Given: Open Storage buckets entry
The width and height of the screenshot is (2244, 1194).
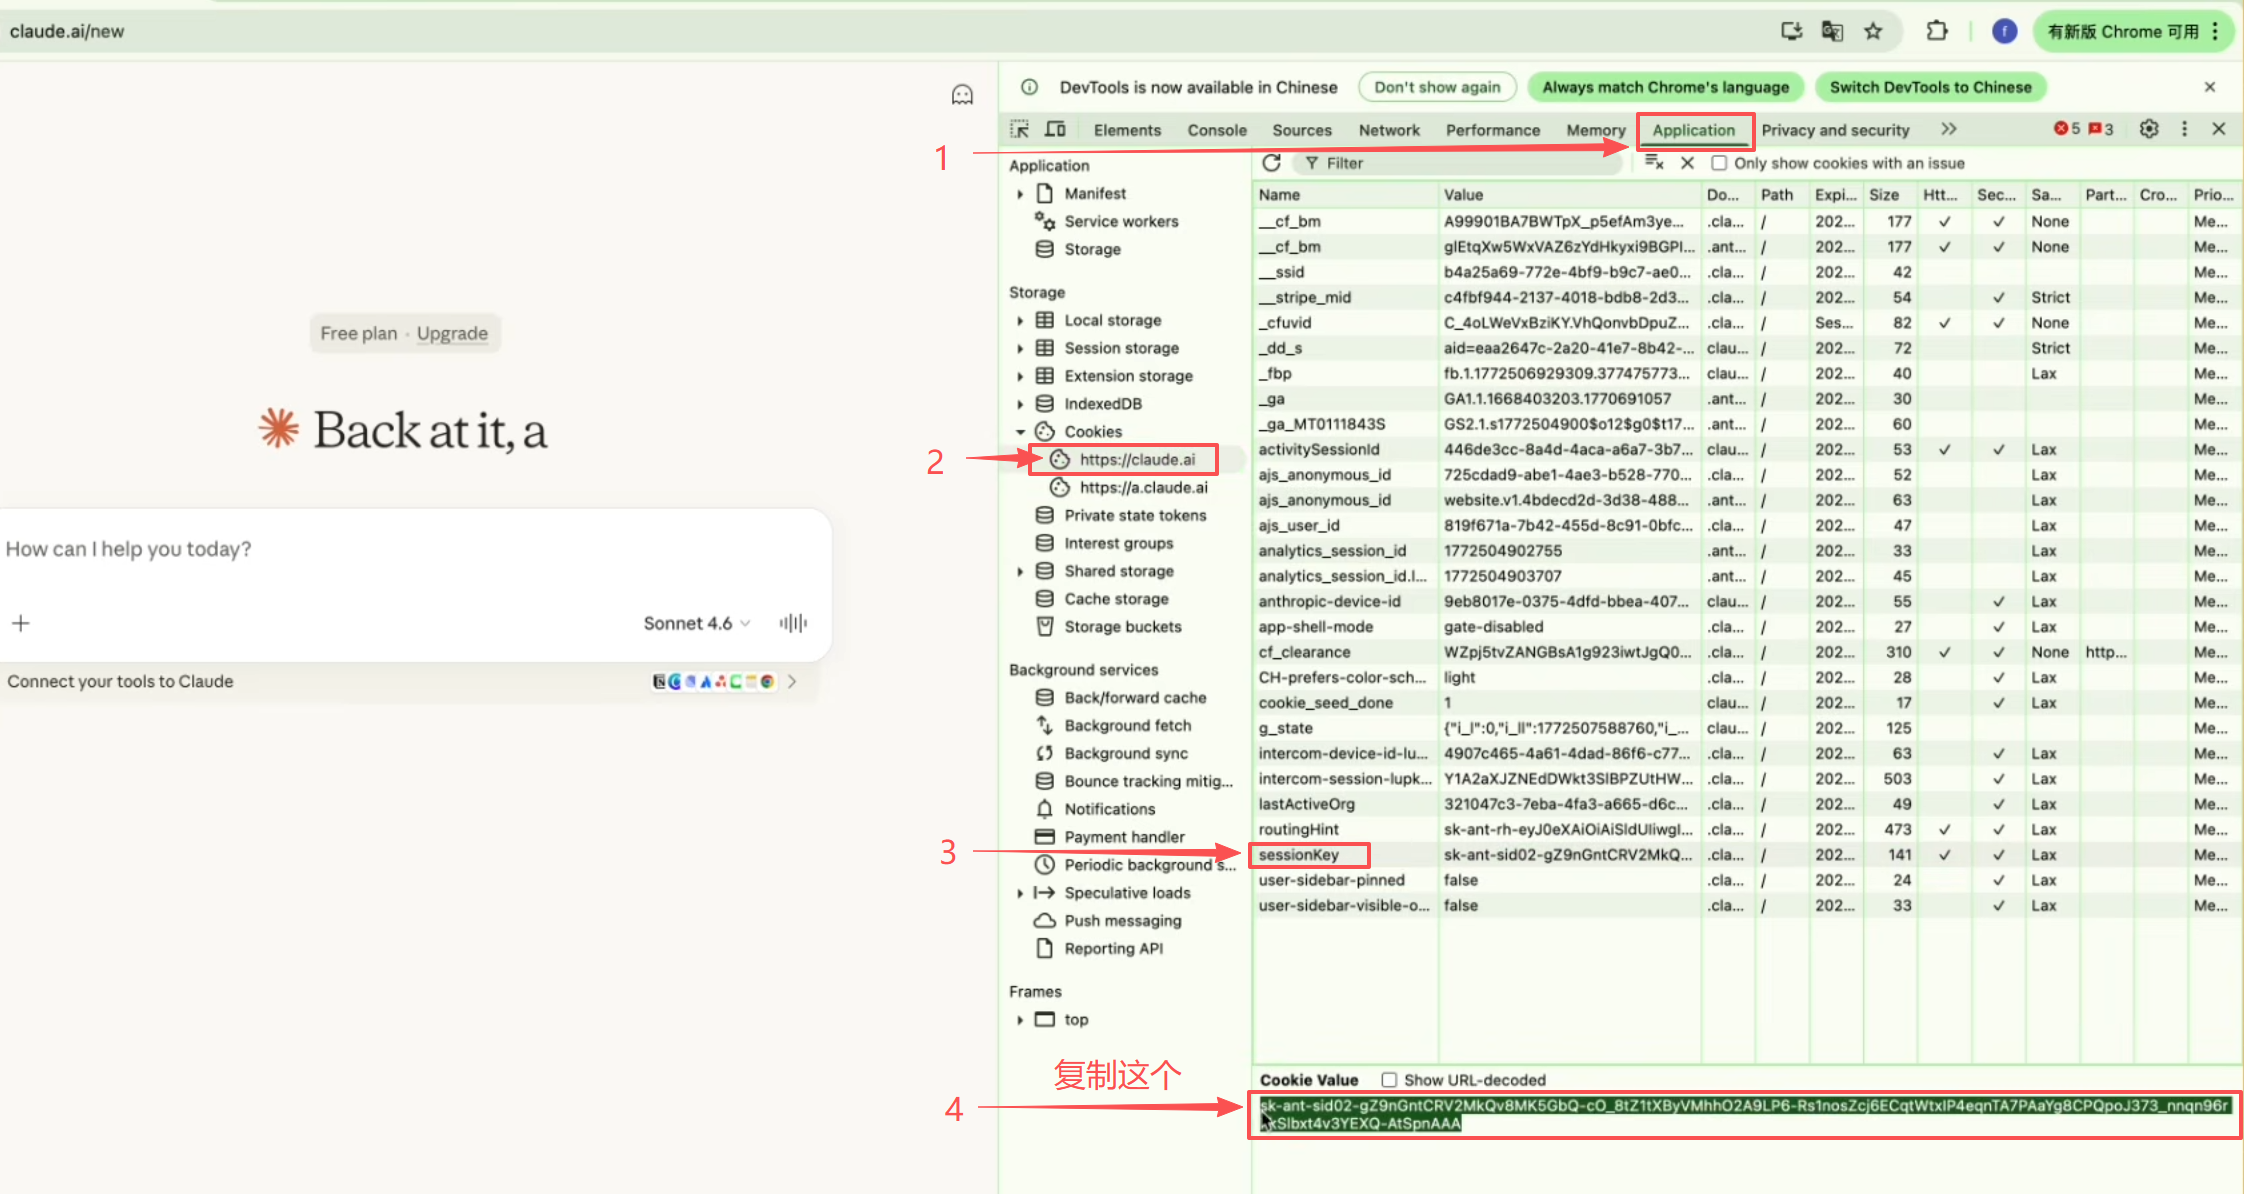Looking at the screenshot, I should tap(1122, 627).
